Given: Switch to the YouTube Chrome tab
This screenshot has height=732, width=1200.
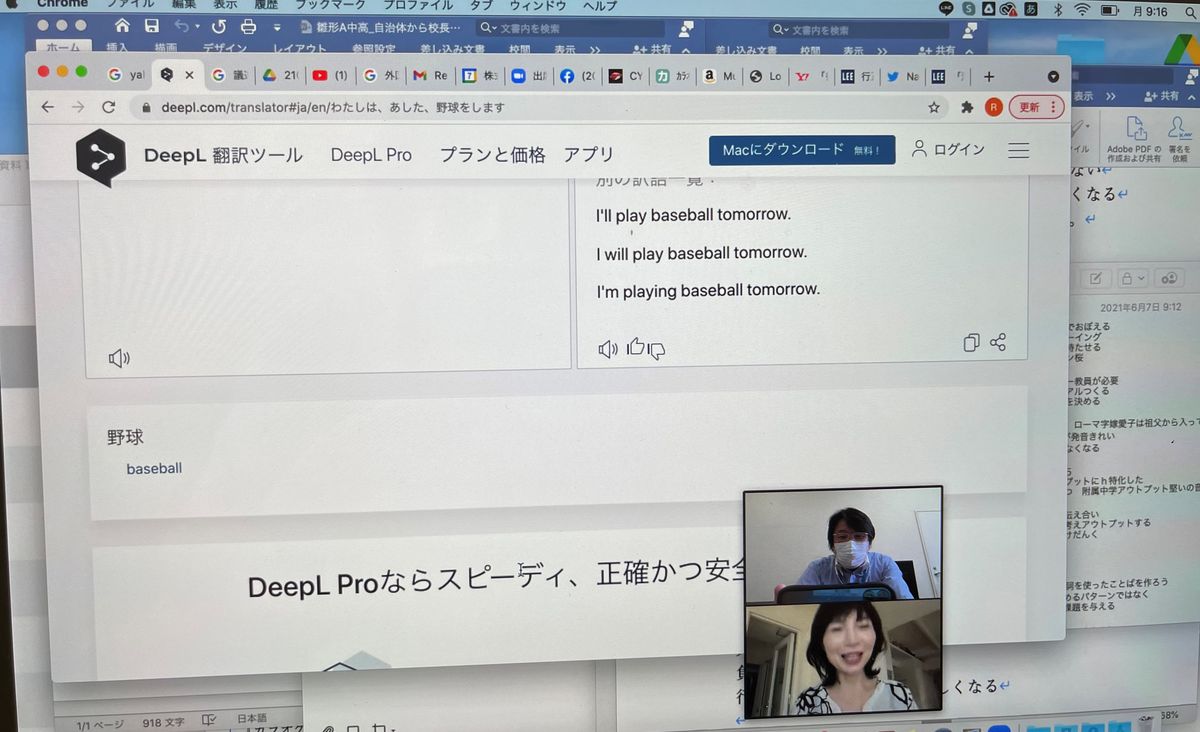Looking at the screenshot, I should pyautogui.click(x=330, y=76).
